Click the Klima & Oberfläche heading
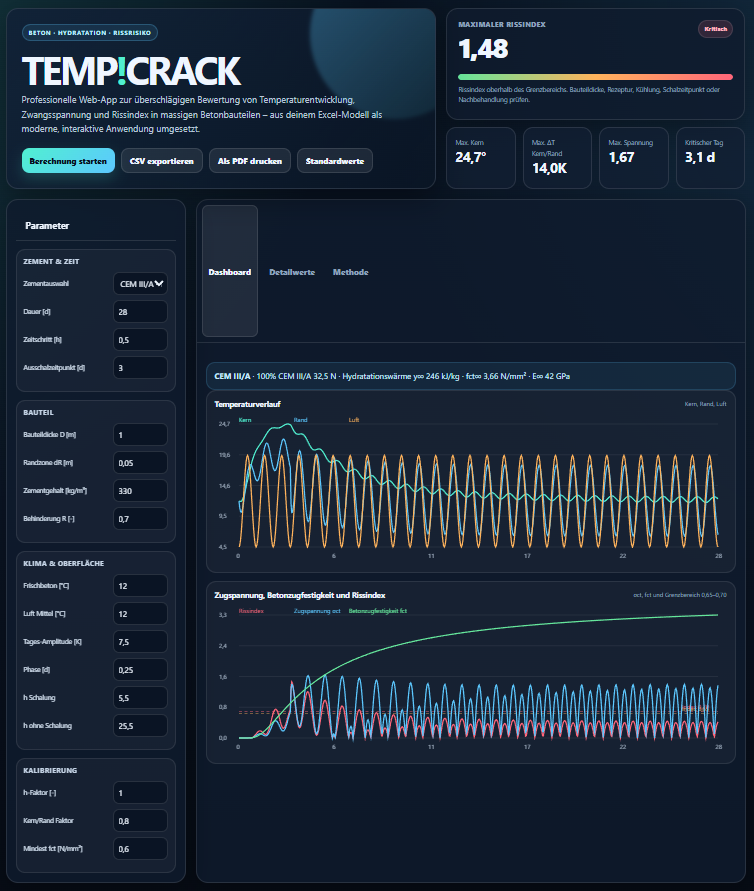 [64, 563]
